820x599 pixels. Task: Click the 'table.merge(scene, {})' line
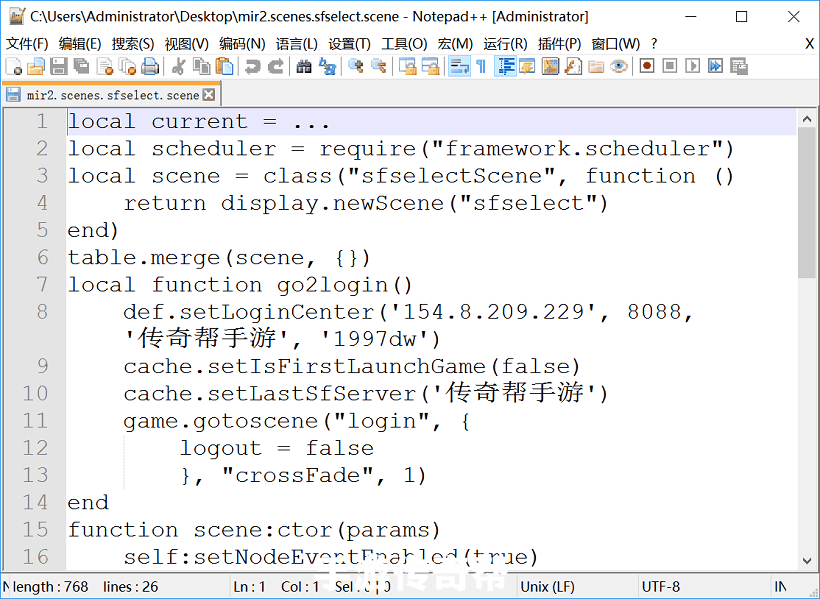point(219,258)
